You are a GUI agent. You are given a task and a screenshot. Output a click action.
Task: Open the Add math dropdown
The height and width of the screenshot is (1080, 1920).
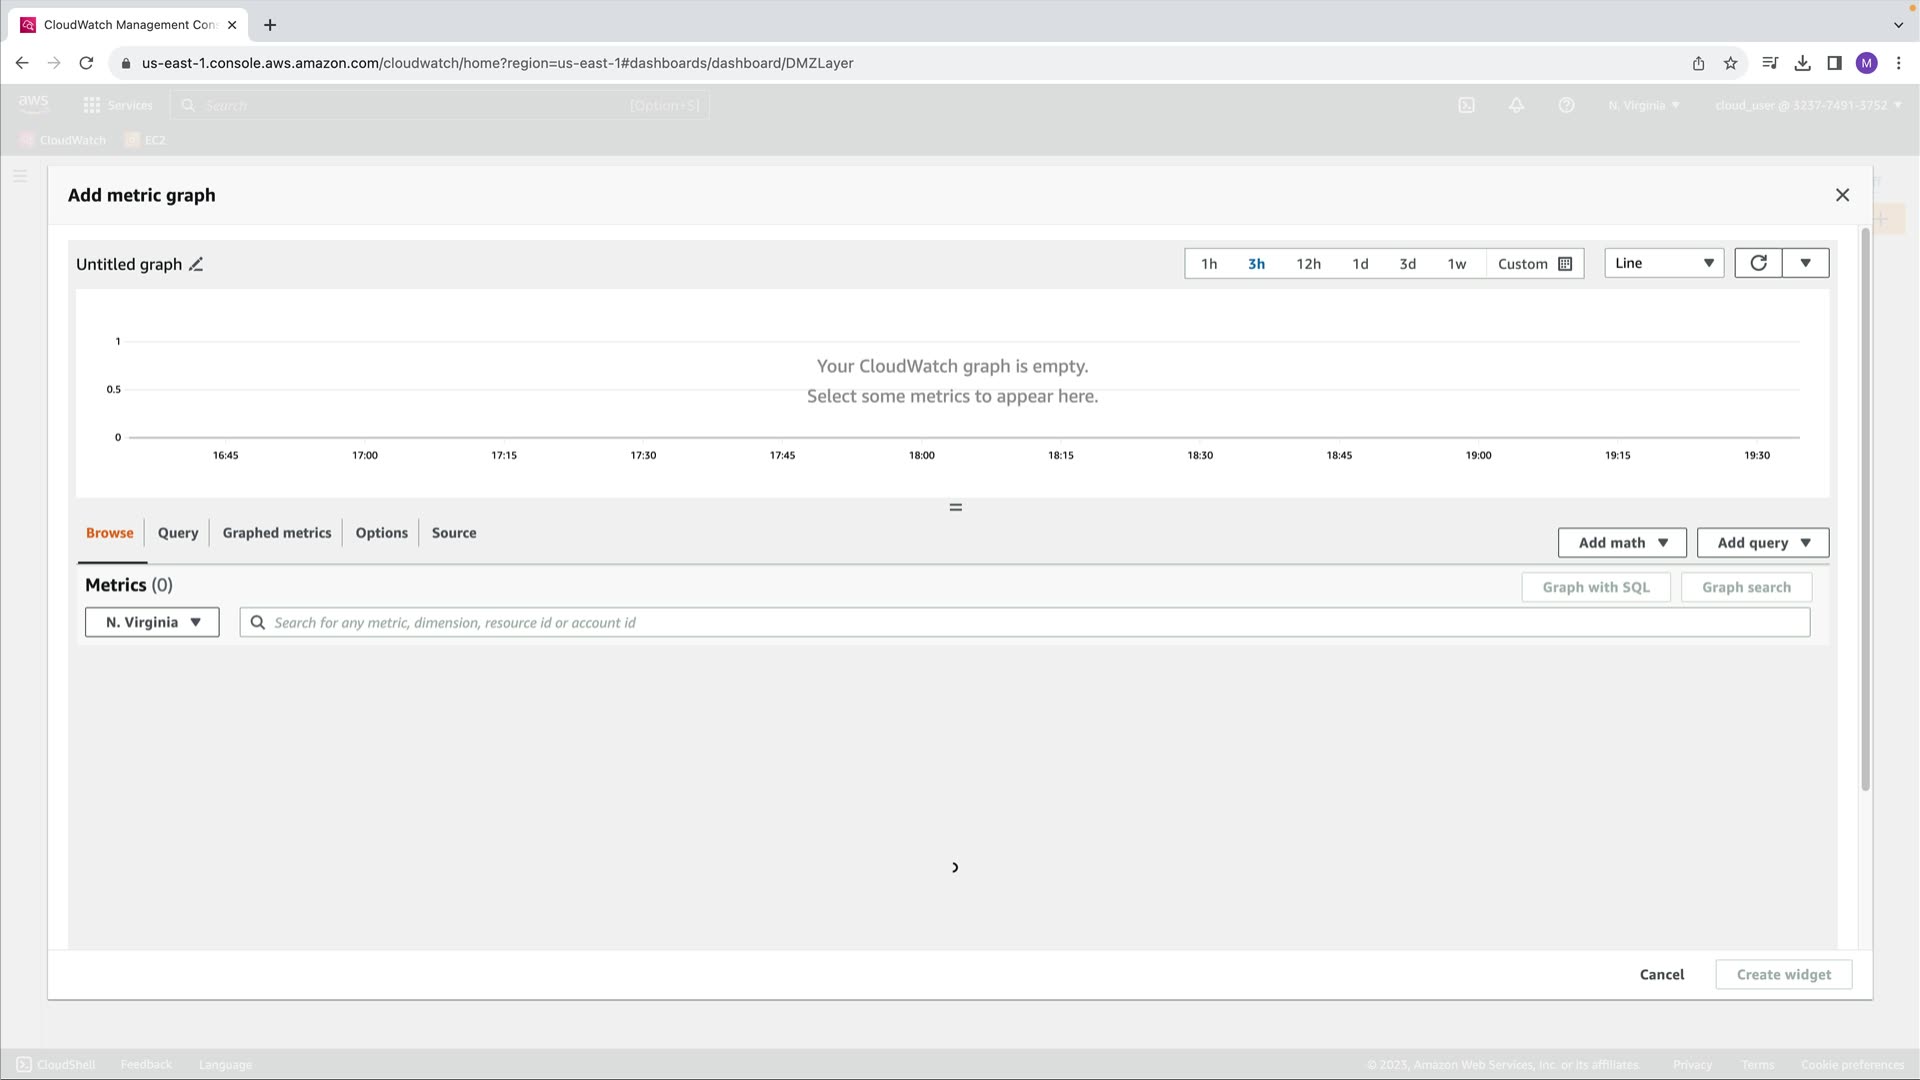point(1622,543)
